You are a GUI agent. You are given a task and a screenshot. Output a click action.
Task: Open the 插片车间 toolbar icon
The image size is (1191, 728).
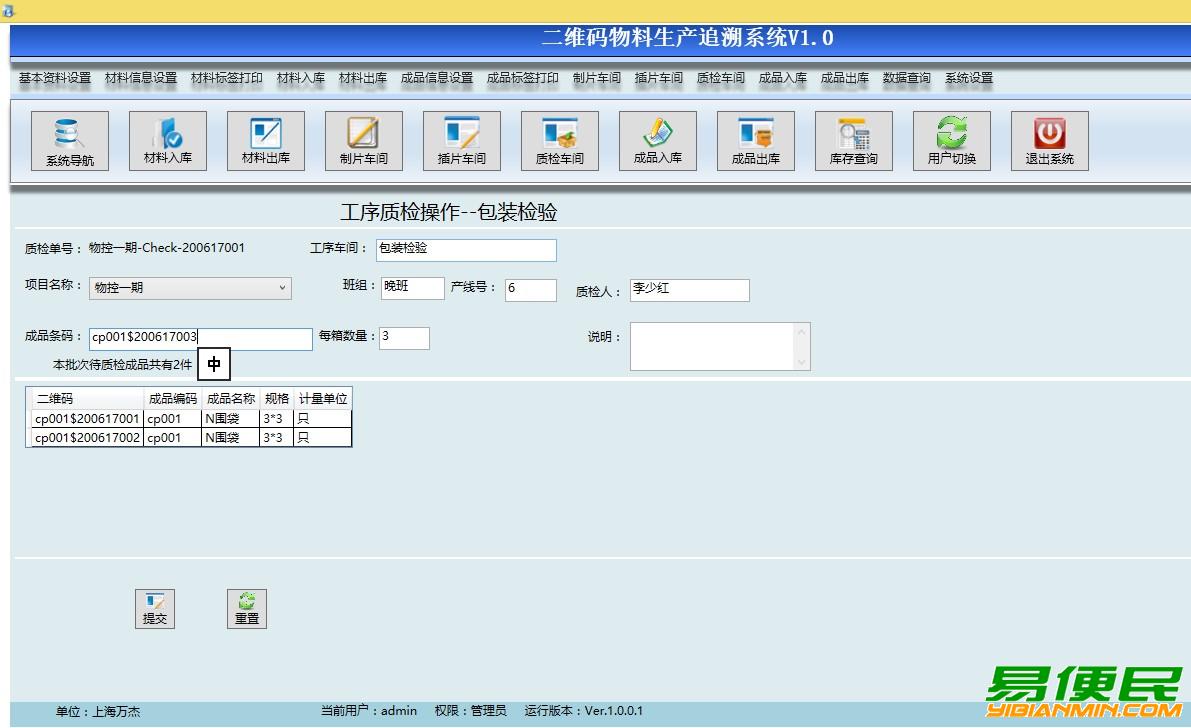(461, 141)
